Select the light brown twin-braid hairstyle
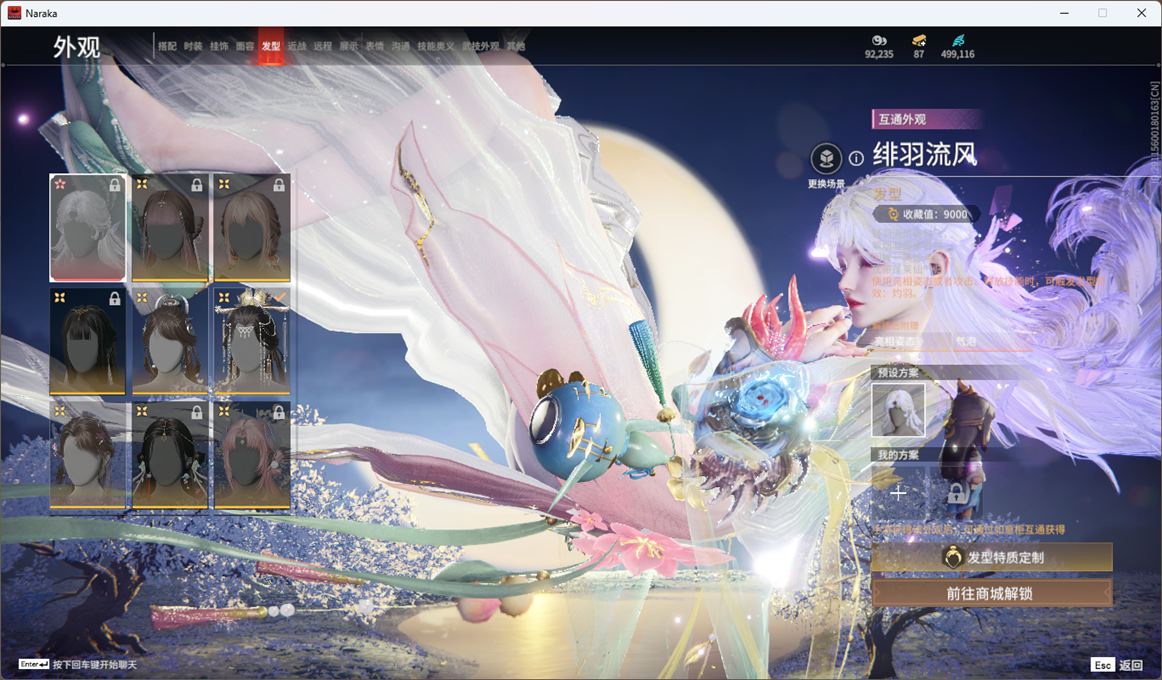 pos(252,227)
